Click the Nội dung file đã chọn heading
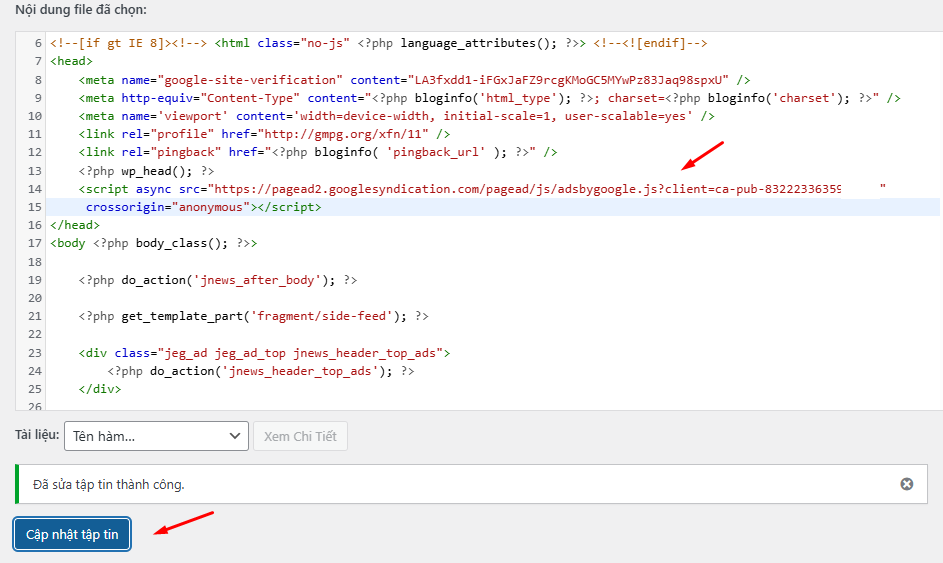943x563 pixels. (81, 10)
